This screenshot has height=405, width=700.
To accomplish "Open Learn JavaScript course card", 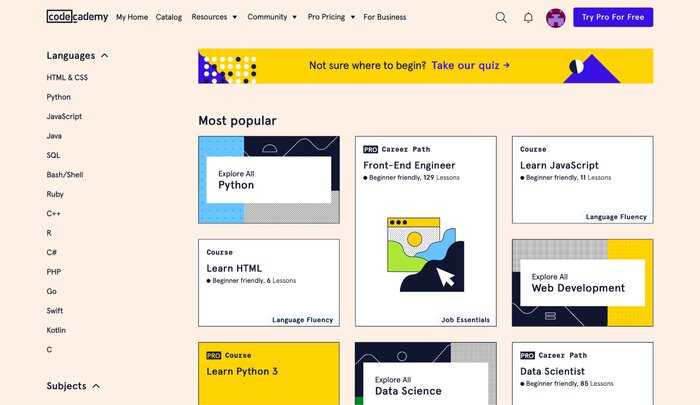I will [x=583, y=180].
